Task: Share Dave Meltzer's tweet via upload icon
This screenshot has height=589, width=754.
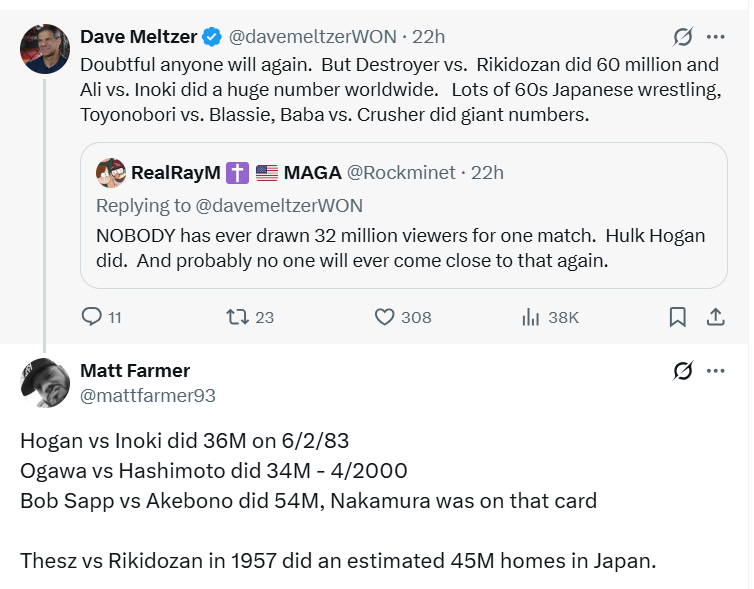Action: tap(716, 317)
